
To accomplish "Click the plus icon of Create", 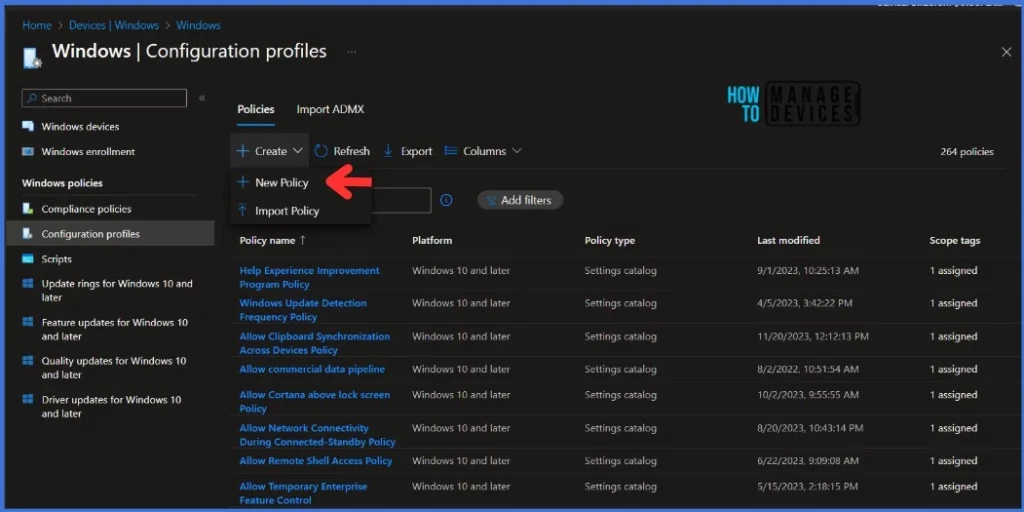I will (243, 151).
